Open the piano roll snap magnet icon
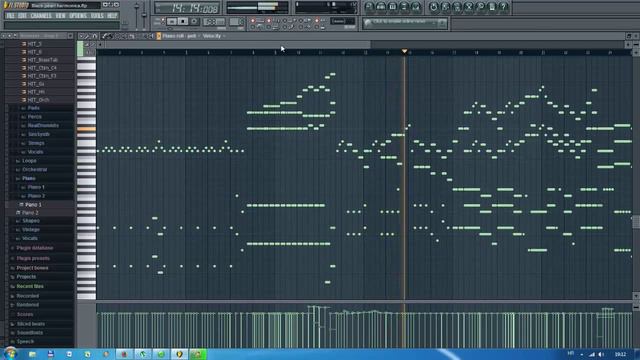The width and height of the screenshot is (640, 360). 95,36
